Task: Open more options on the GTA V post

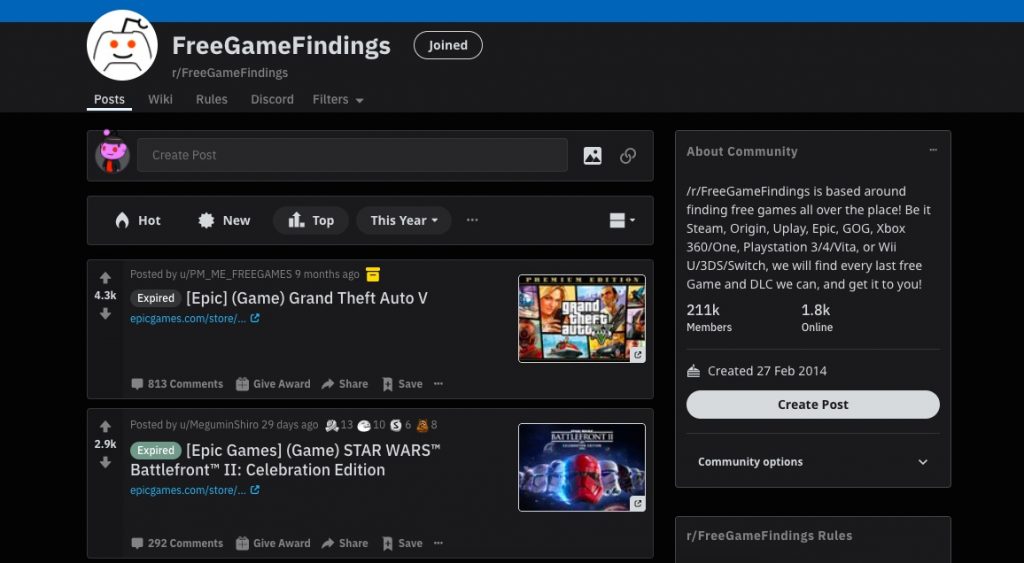Action: point(438,383)
